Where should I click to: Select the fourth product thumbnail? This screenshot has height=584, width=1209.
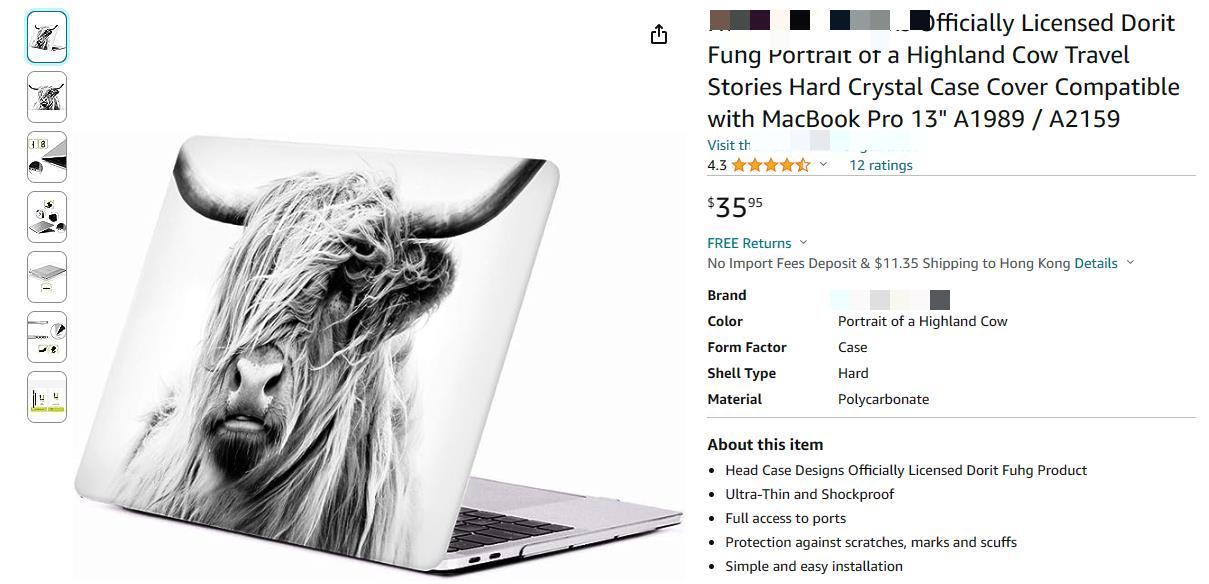tap(47, 217)
